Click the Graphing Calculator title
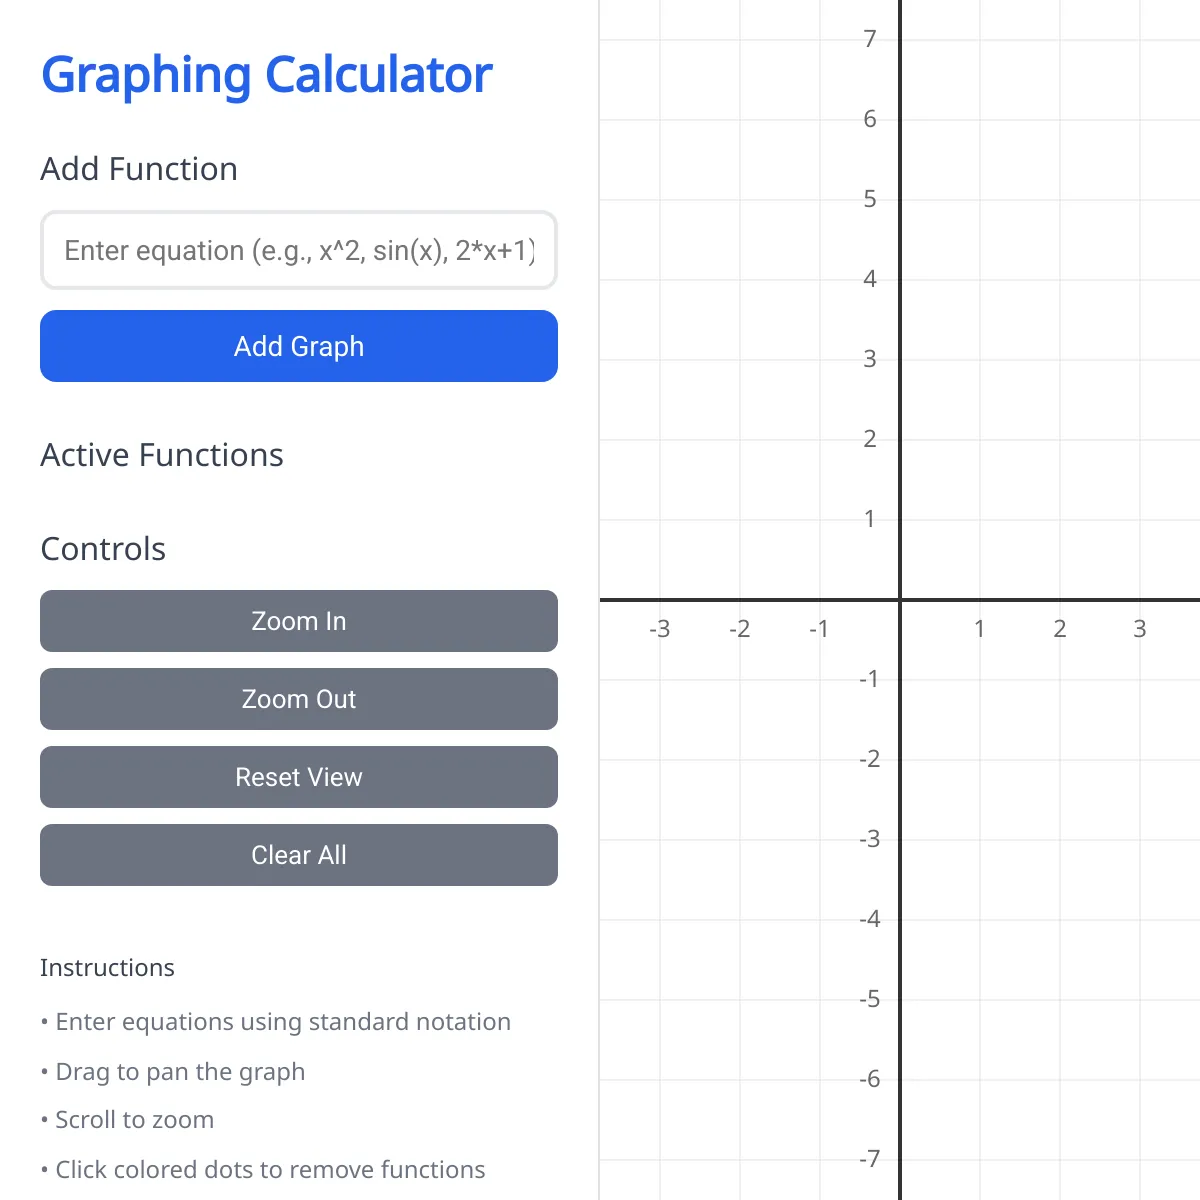 pos(266,75)
